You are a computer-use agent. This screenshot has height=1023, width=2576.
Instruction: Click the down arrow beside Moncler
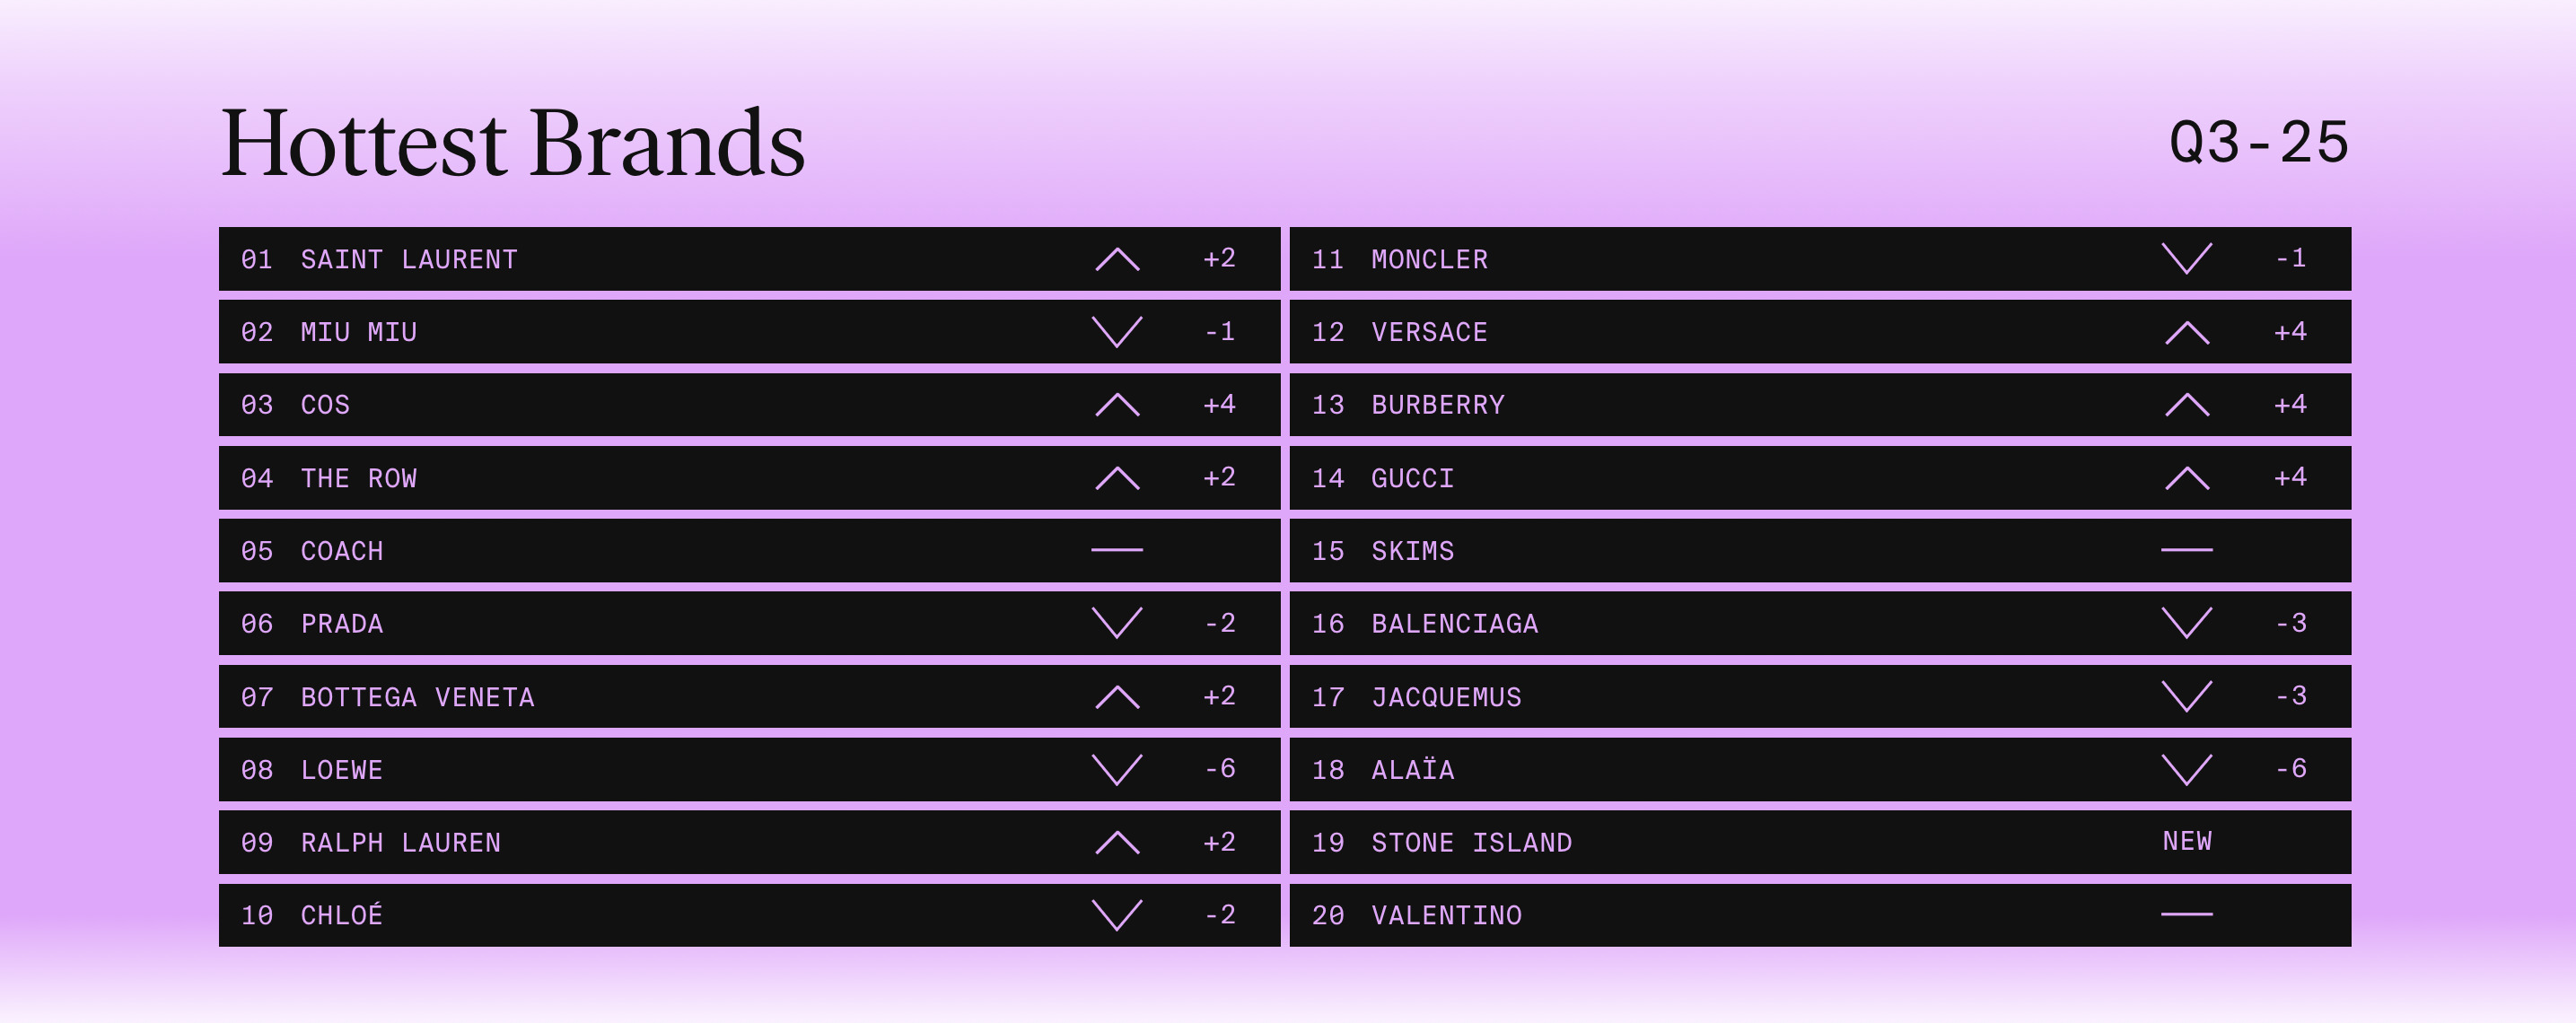(x=2187, y=259)
